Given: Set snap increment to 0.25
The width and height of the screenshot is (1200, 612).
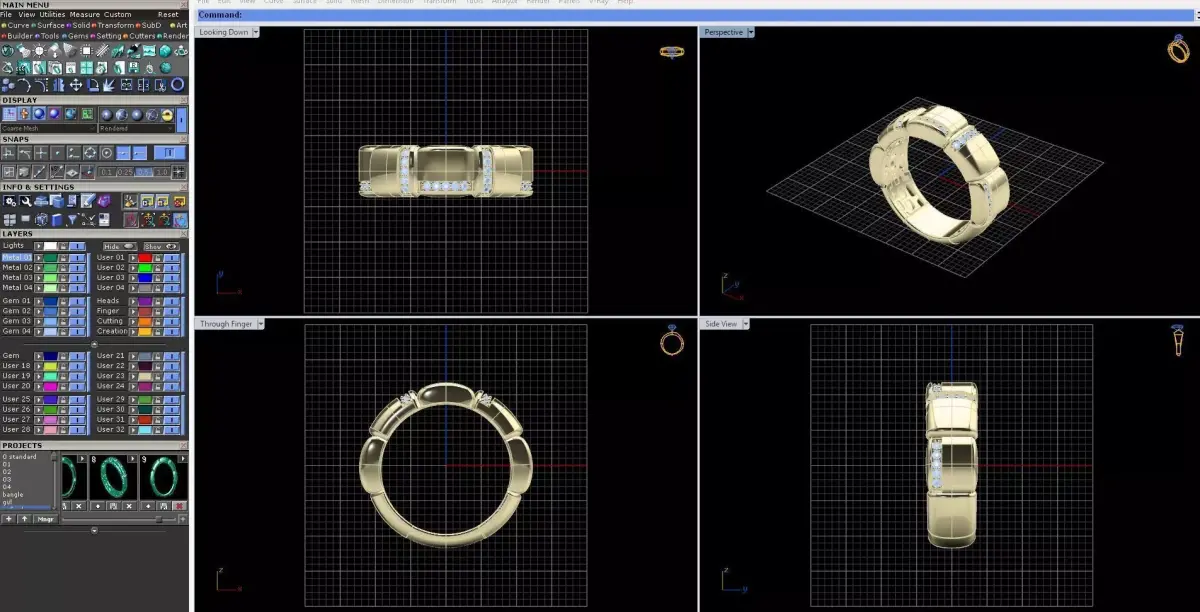Looking at the screenshot, I should (125, 172).
